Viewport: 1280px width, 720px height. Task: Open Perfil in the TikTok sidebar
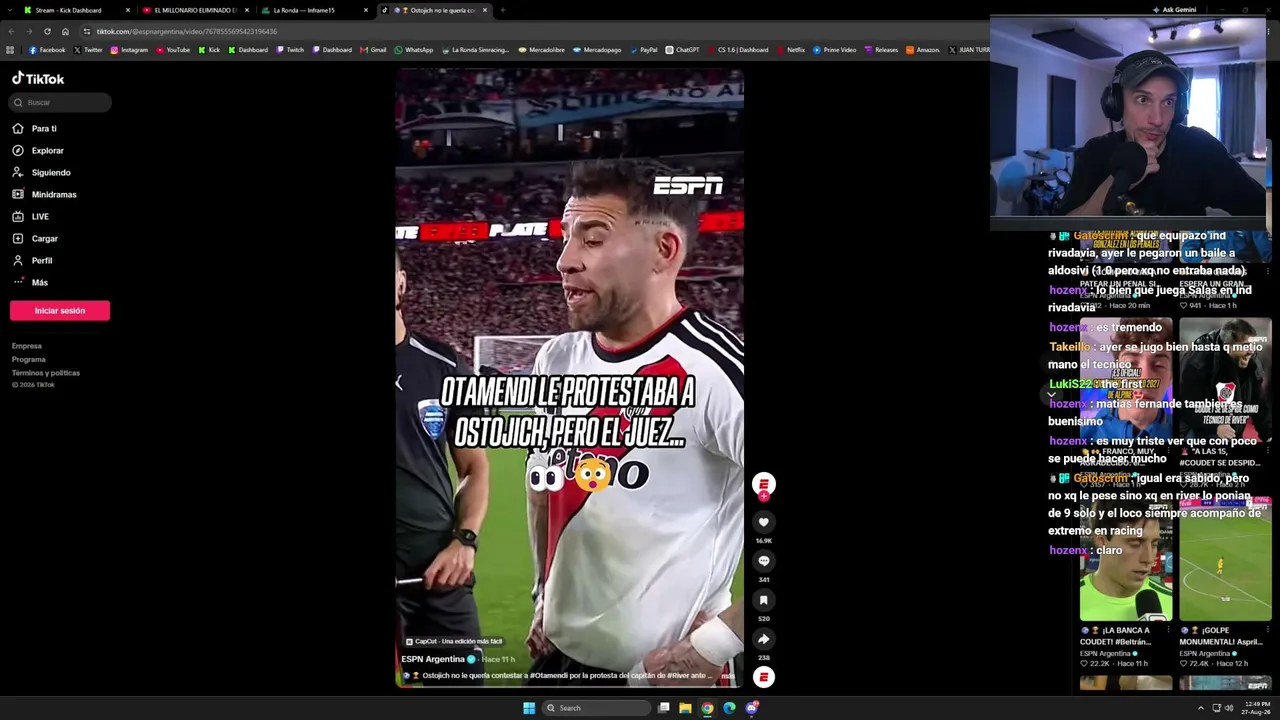[32, 260]
